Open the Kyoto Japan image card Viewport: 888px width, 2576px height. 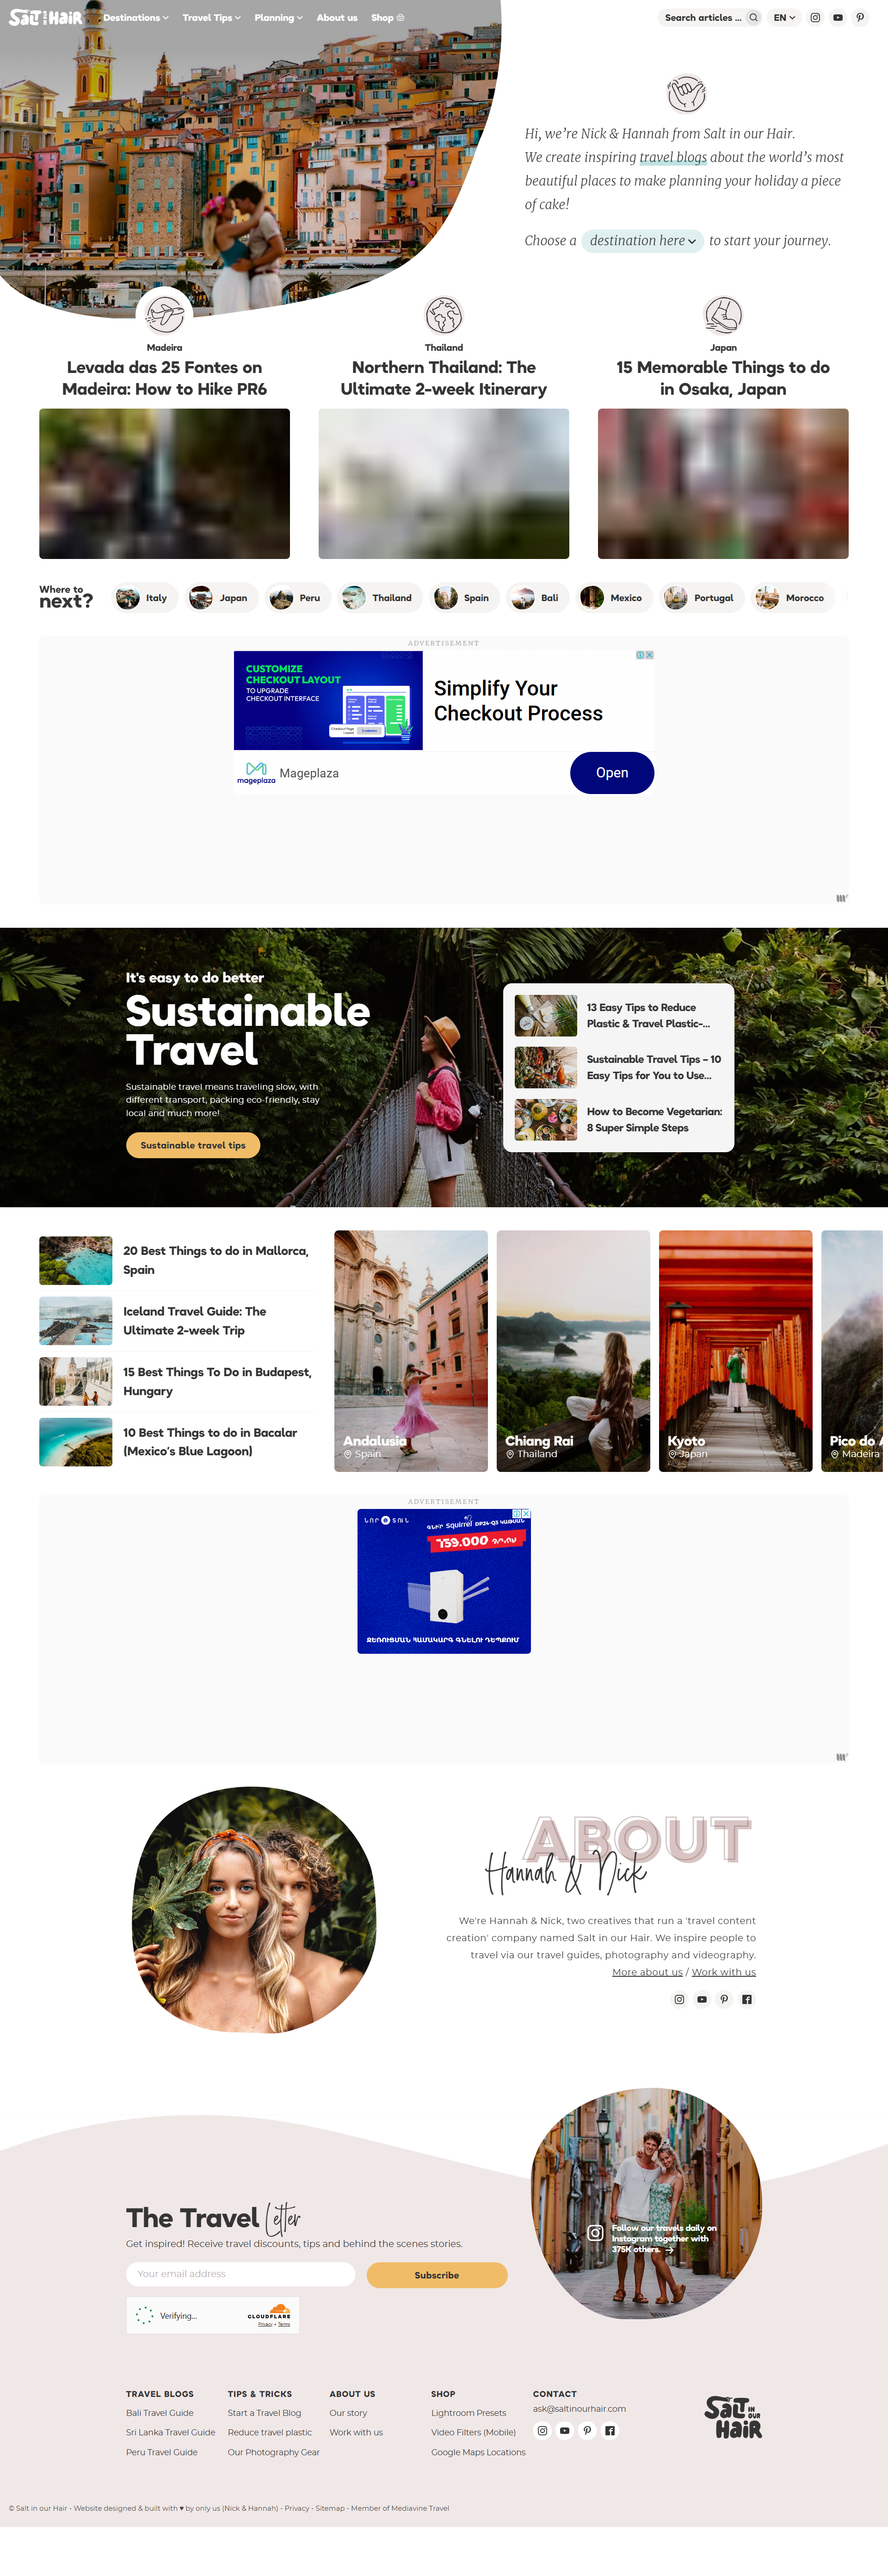735,1351
